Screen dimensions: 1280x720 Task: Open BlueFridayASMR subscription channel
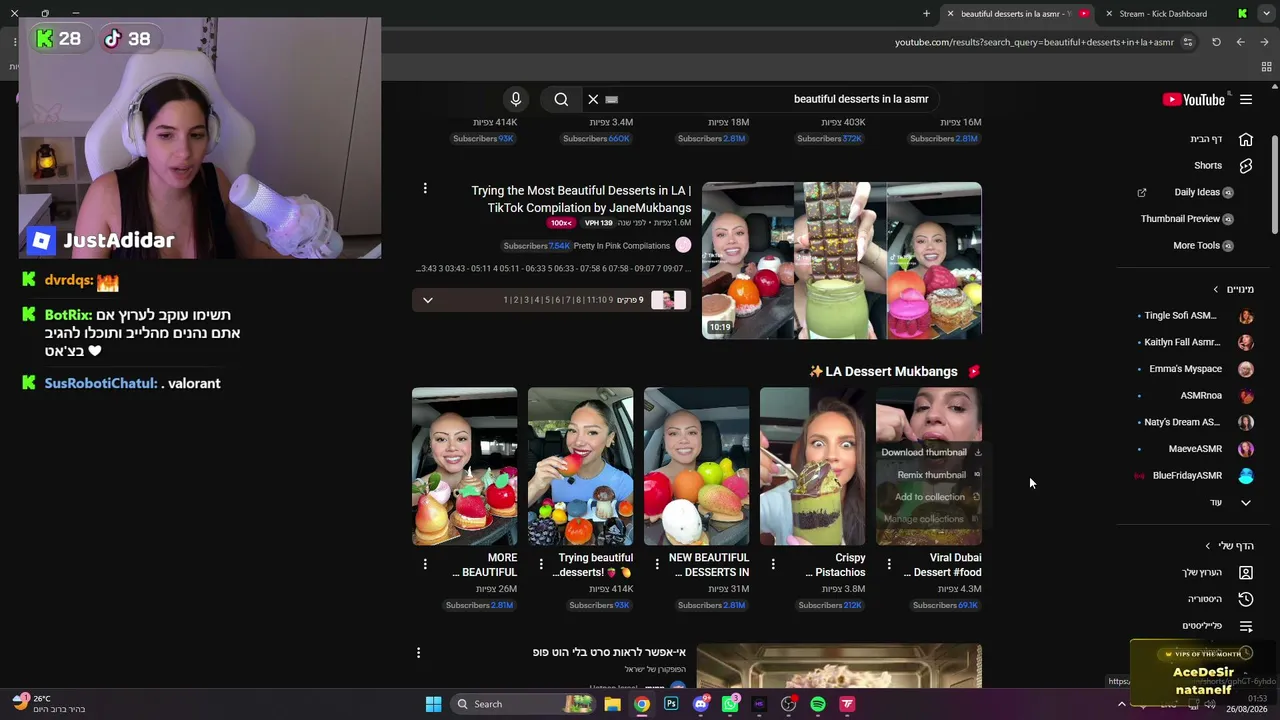(1195, 476)
